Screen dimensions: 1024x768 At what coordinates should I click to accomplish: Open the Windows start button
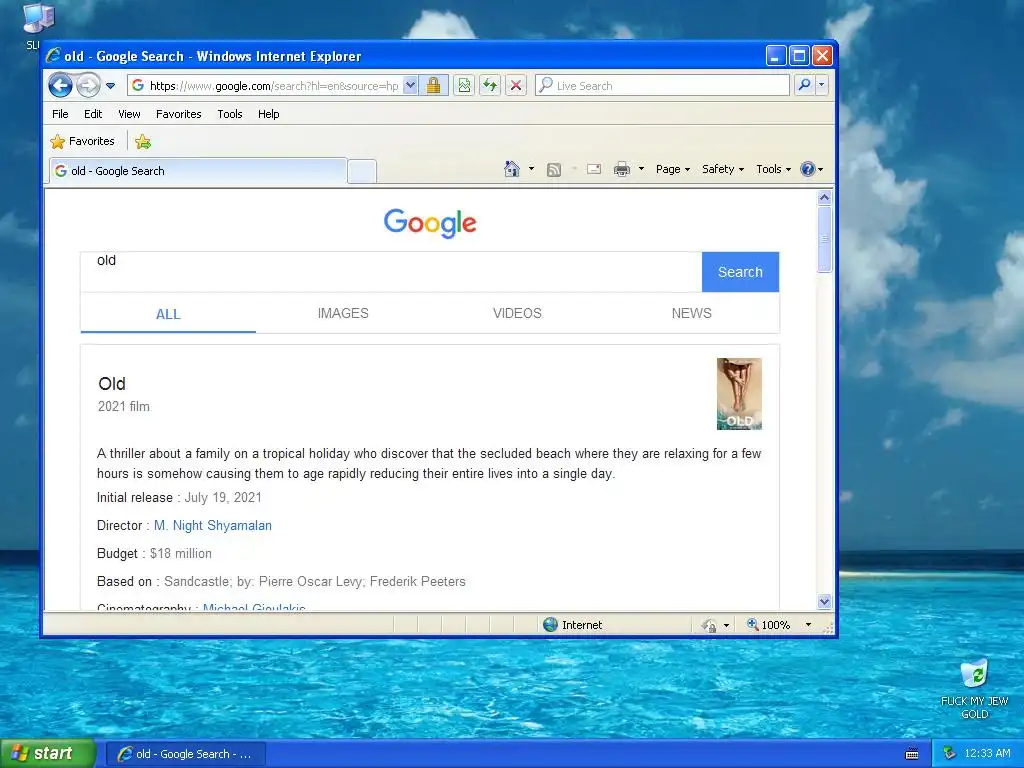point(48,754)
